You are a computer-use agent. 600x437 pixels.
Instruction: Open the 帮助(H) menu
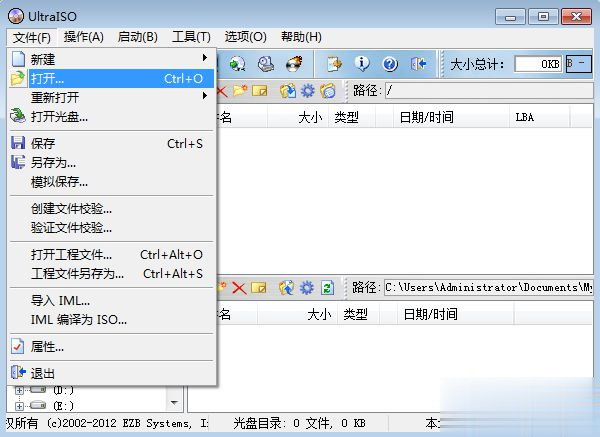(x=301, y=37)
